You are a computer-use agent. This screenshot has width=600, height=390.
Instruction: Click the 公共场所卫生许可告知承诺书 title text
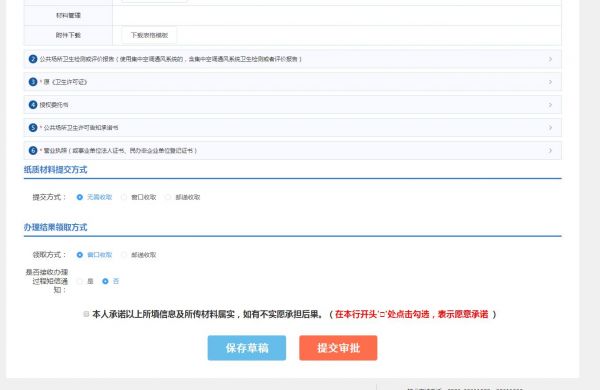pyautogui.click(x=81, y=127)
